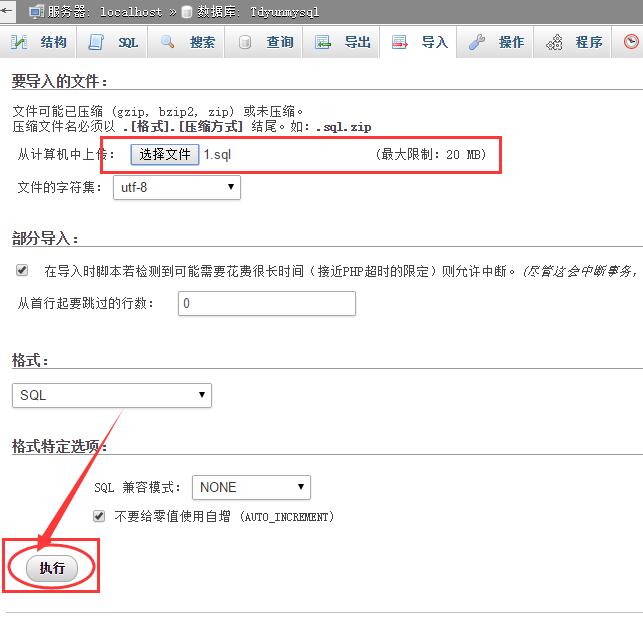The image size is (643, 619).
Task: Click the skip rows number field
Action: (266, 303)
